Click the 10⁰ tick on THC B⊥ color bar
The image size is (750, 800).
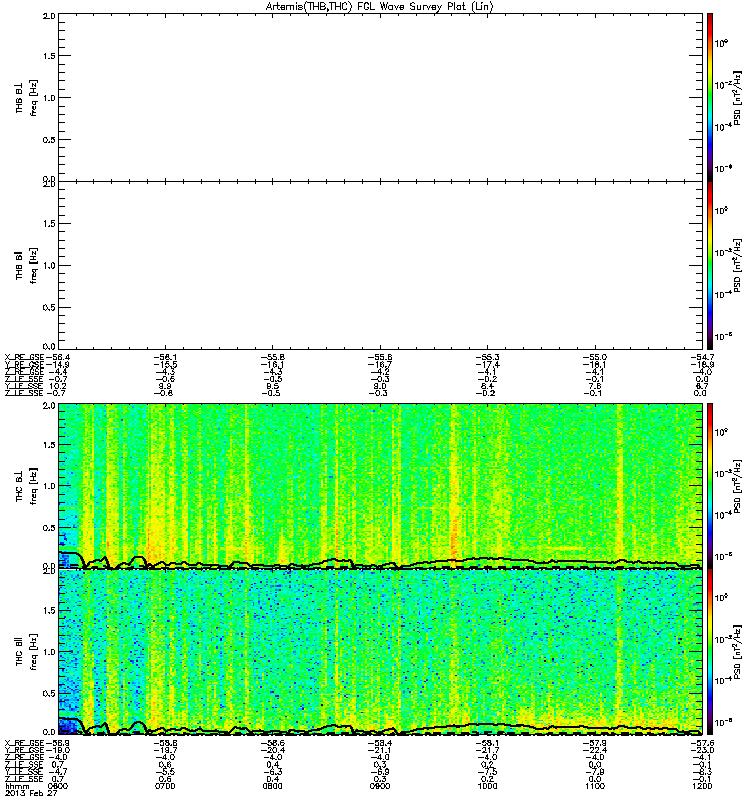(721, 432)
